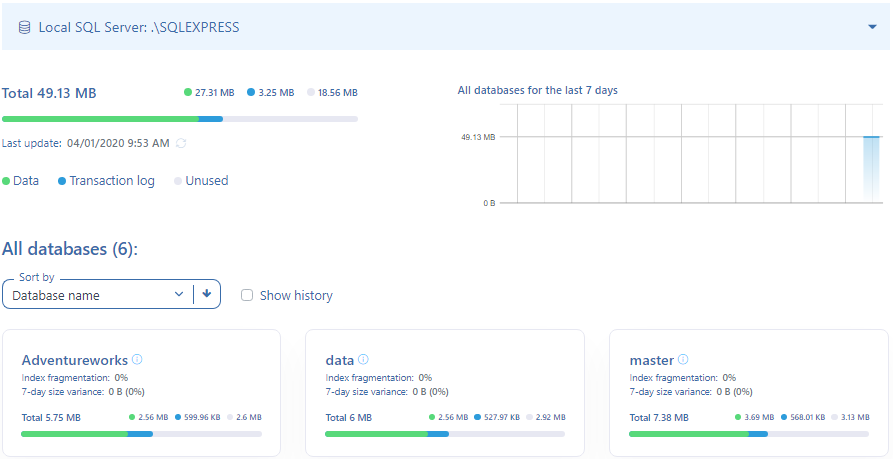Toggle the Transaction log legend label
This screenshot has width=893, height=459.
coord(112,181)
